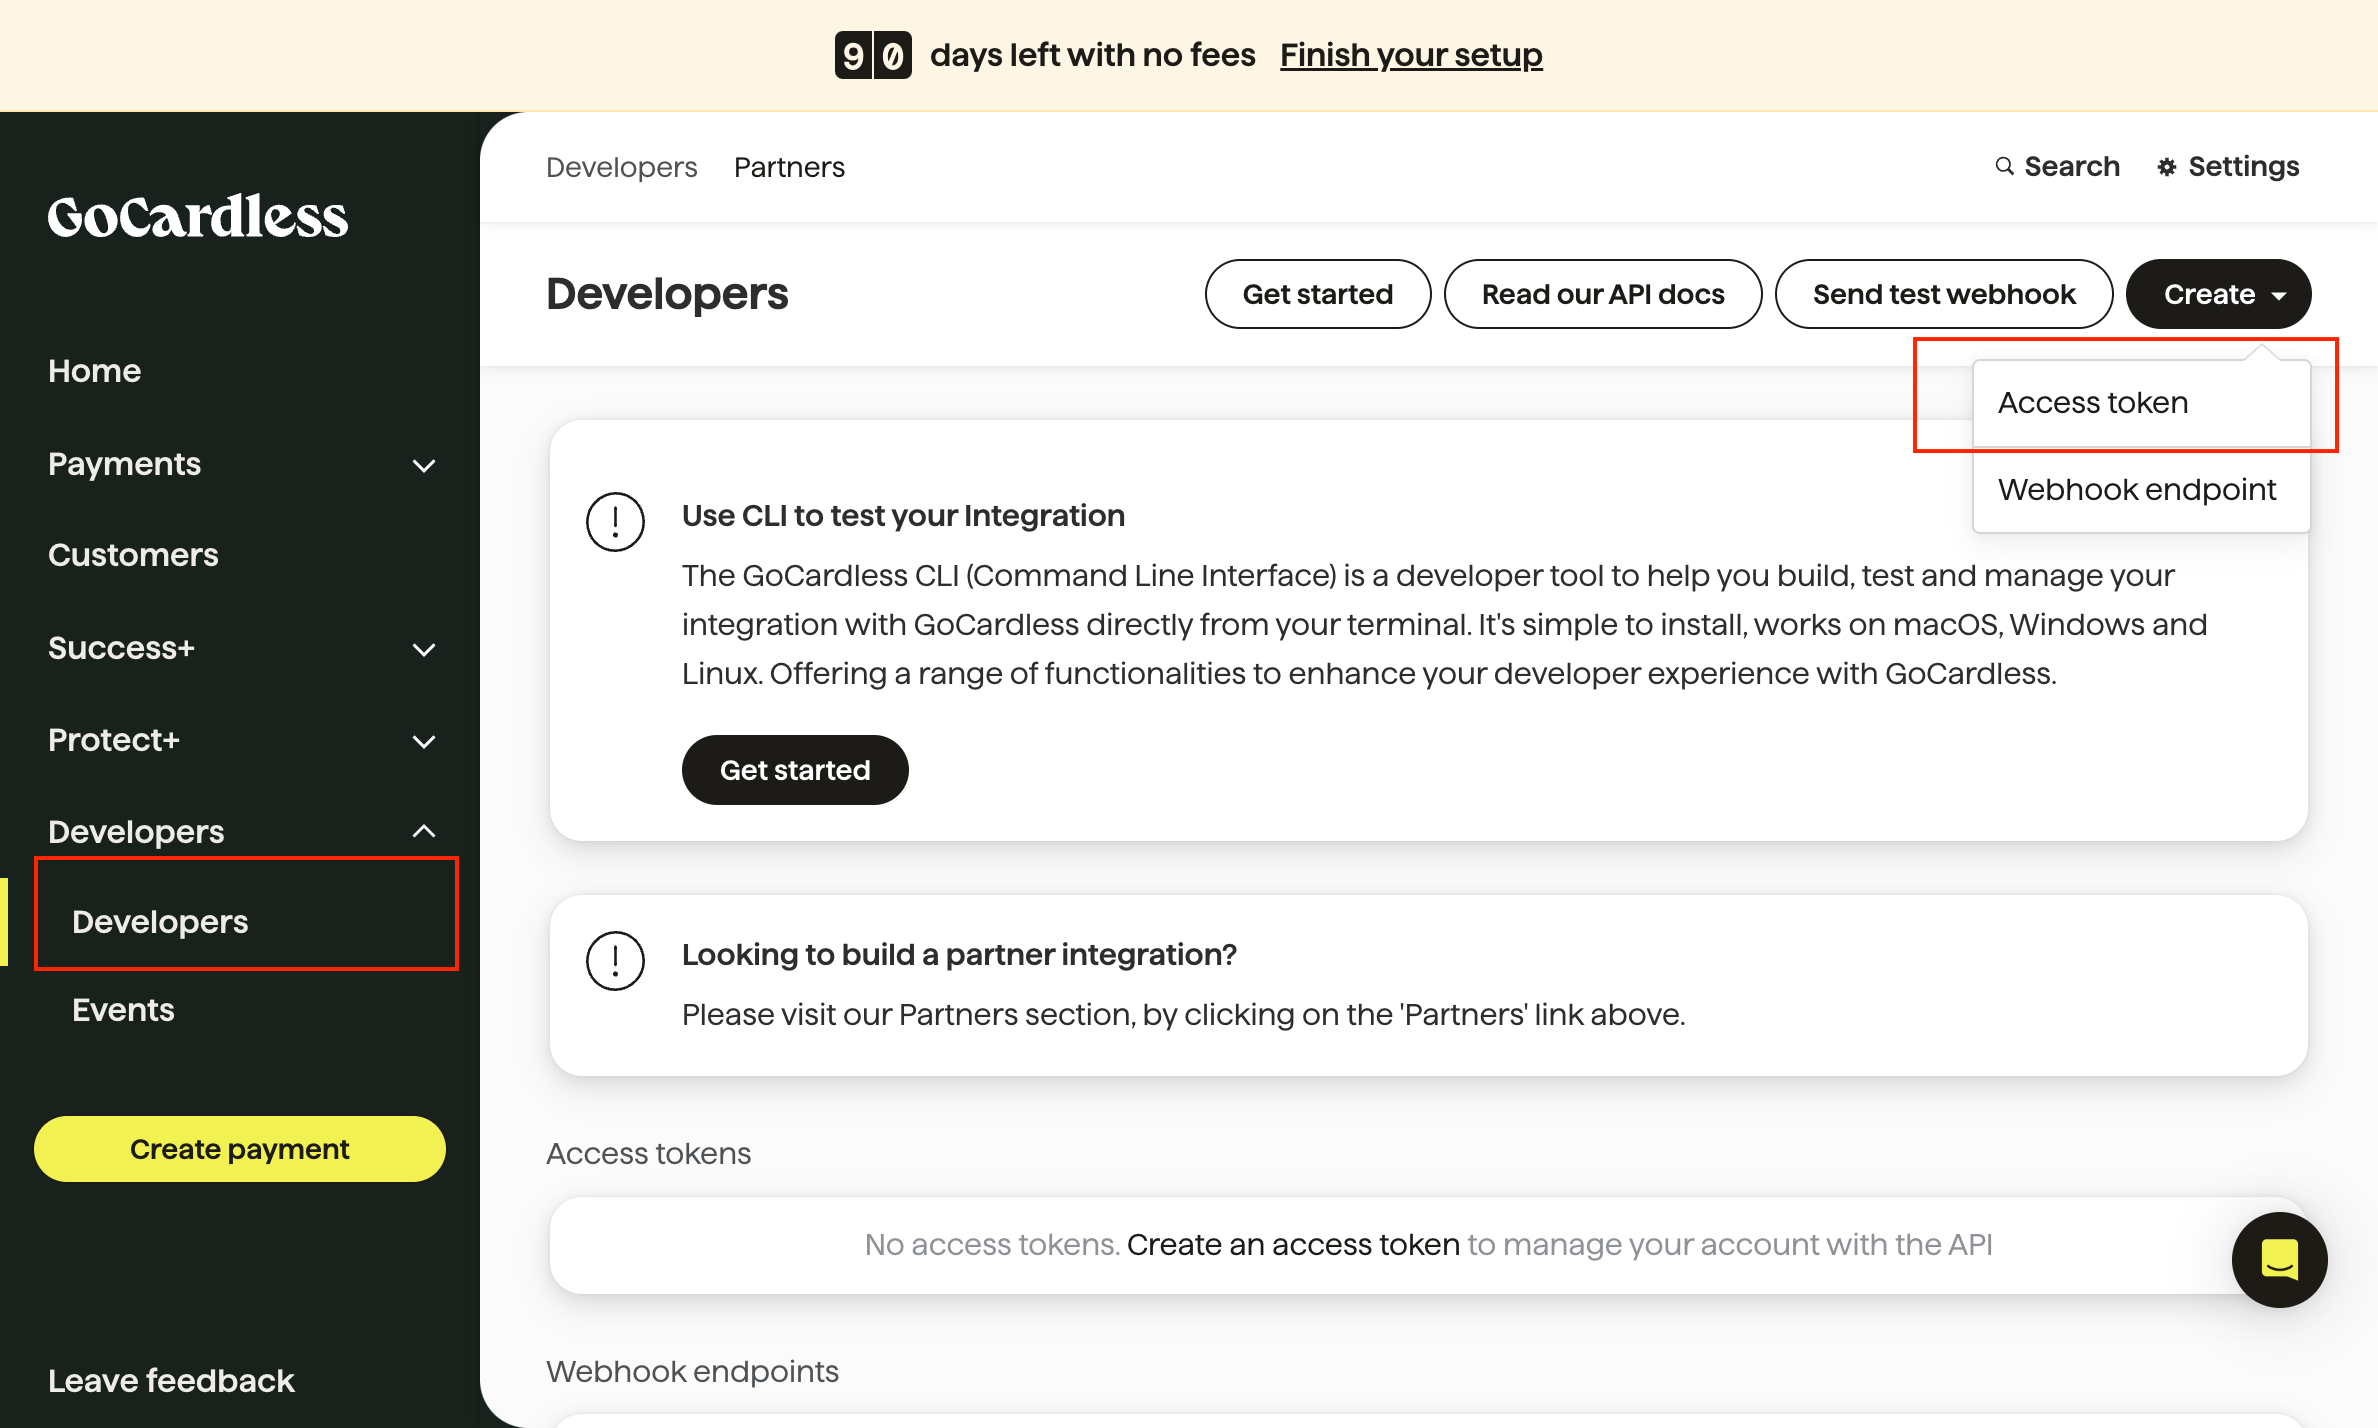Screen dimensions: 2378x1428
Task: Click the Webhook endpoints section heading
Action: [692, 1372]
